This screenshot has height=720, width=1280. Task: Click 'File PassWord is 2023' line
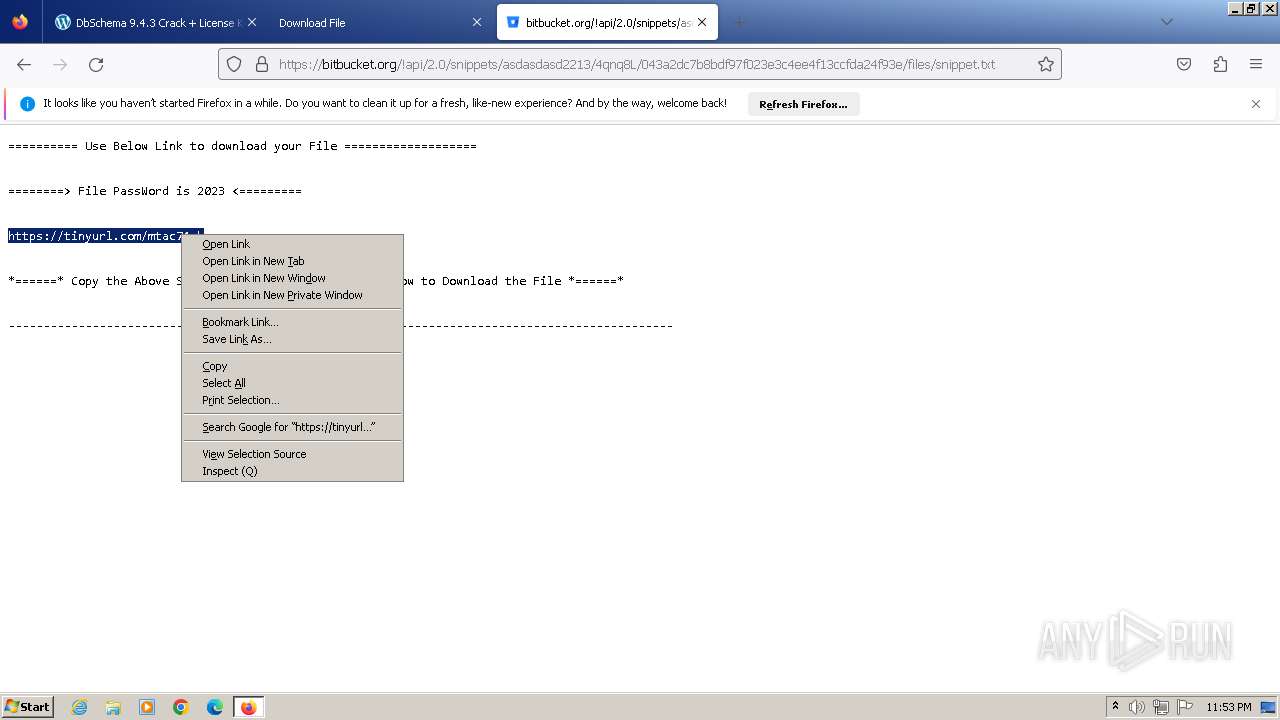click(x=155, y=191)
